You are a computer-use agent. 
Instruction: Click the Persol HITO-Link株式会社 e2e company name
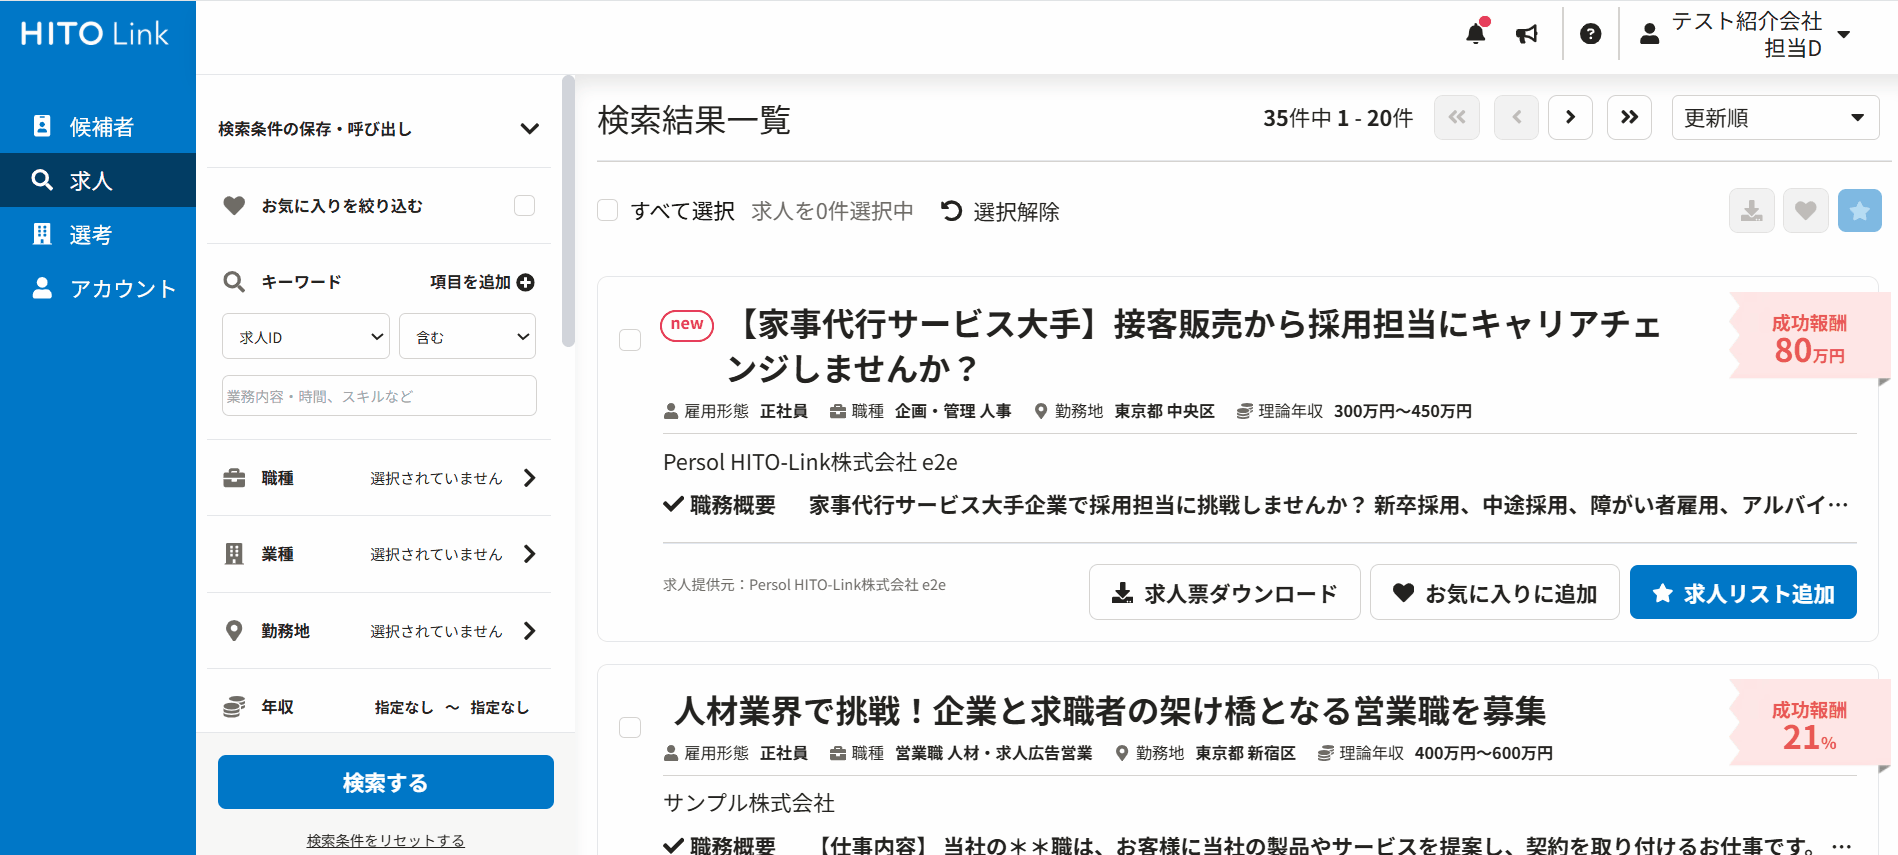point(810,462)
